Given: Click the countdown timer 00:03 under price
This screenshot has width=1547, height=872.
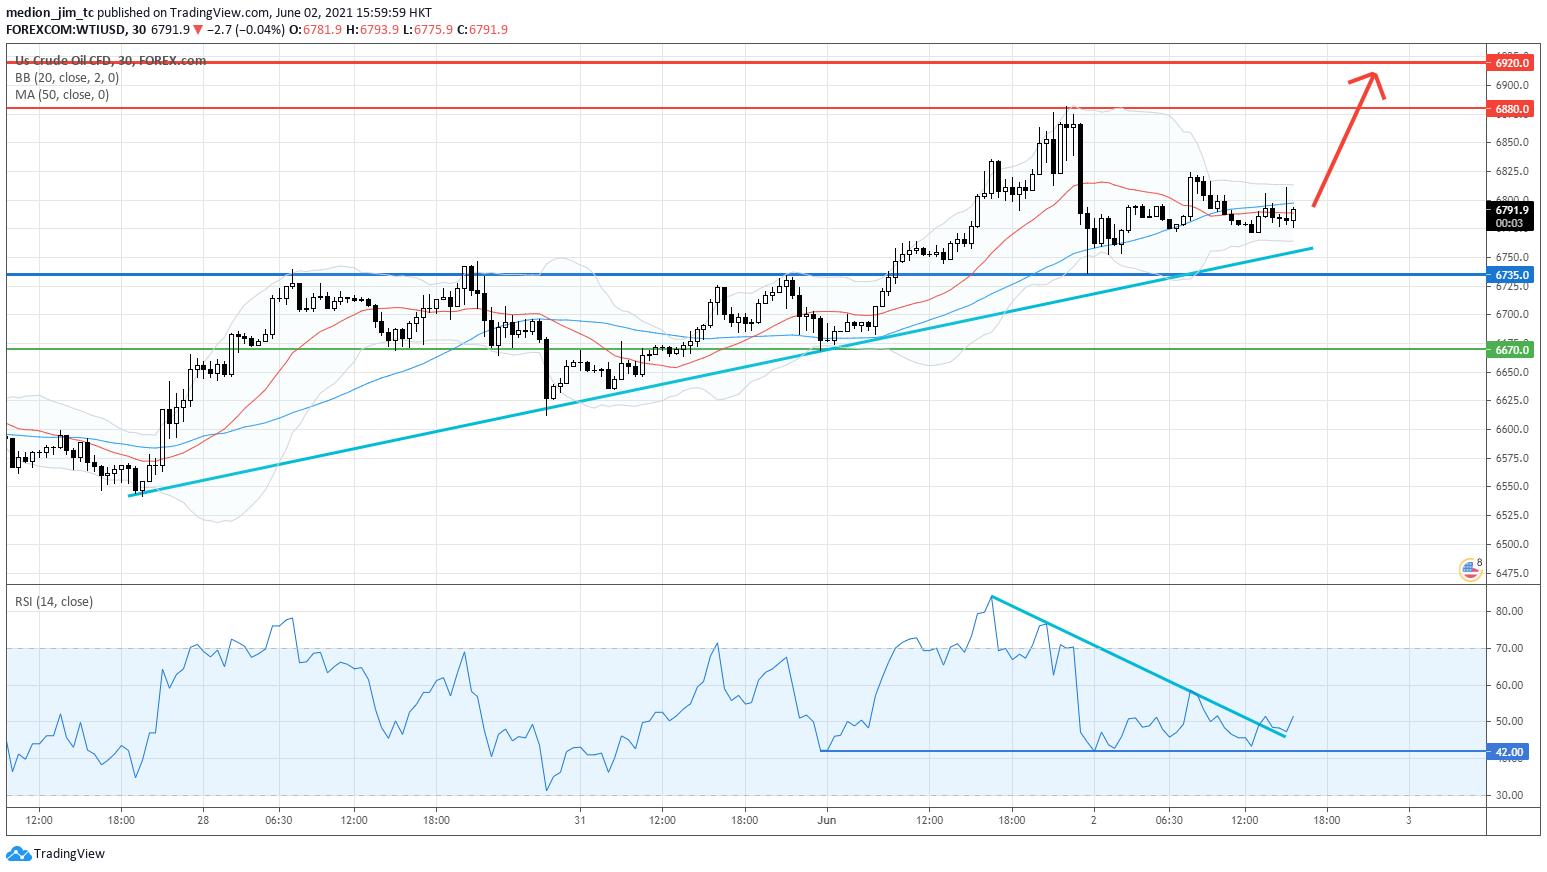Looking at the screenshot, I should coord(1512,224).
